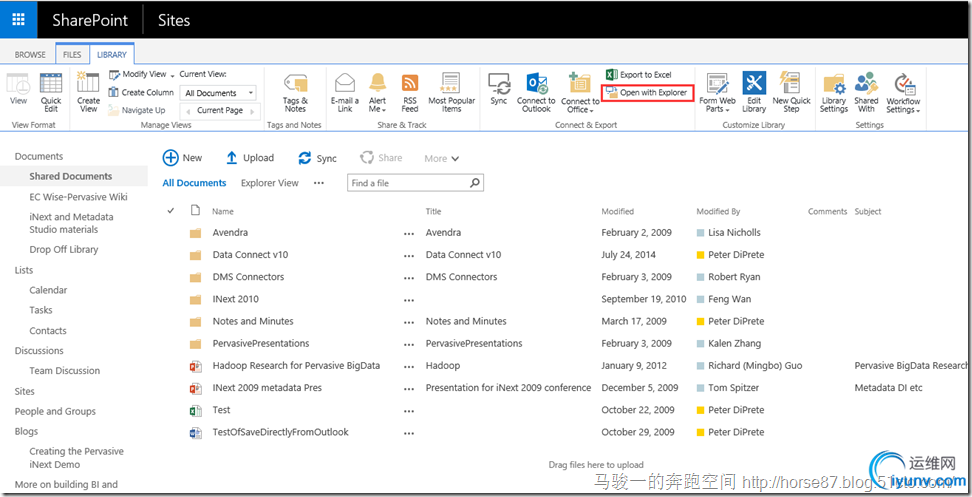
Task: Expand the More menu in the command bar
Action: tap(441, 159)
